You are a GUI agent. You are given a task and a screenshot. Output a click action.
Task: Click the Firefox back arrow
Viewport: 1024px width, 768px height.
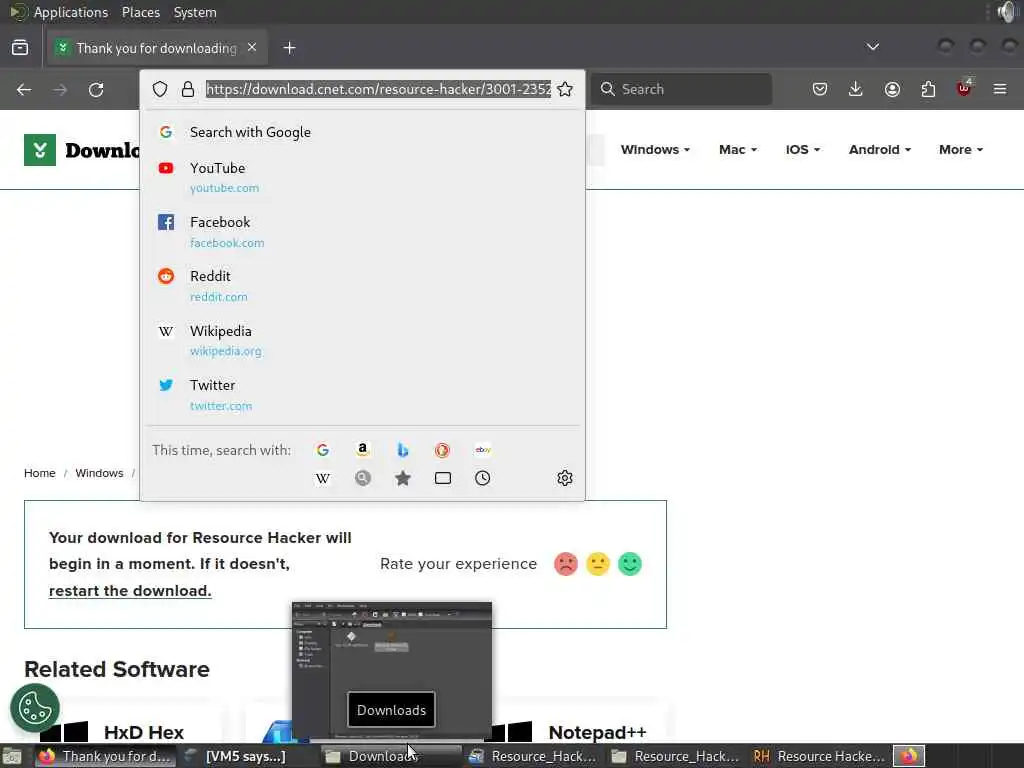(24, 89)
